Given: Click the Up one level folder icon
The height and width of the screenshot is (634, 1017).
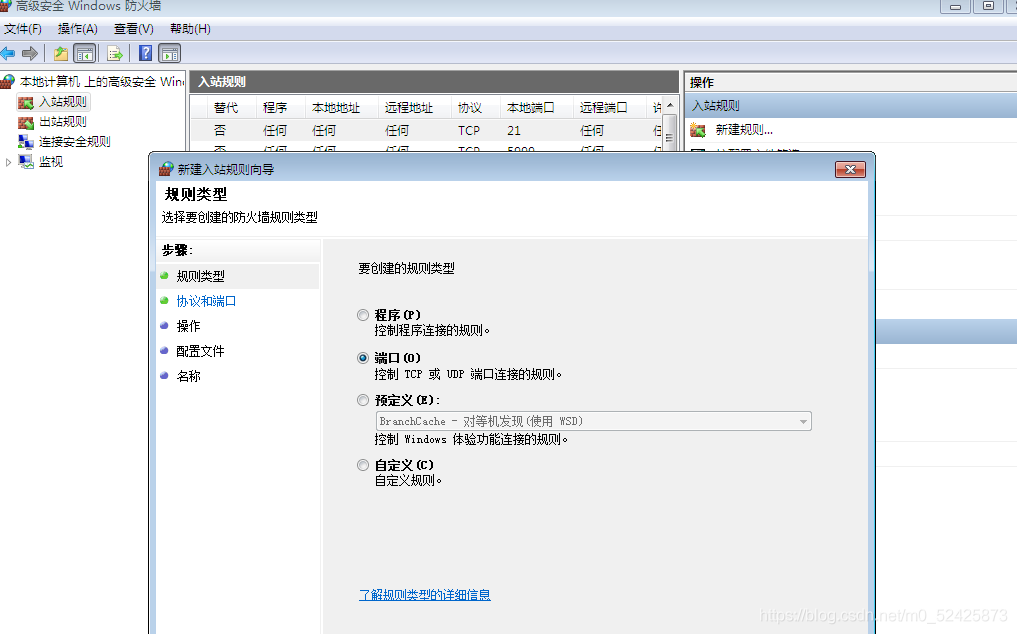Looking at the screenshot, I should (61, 53).
